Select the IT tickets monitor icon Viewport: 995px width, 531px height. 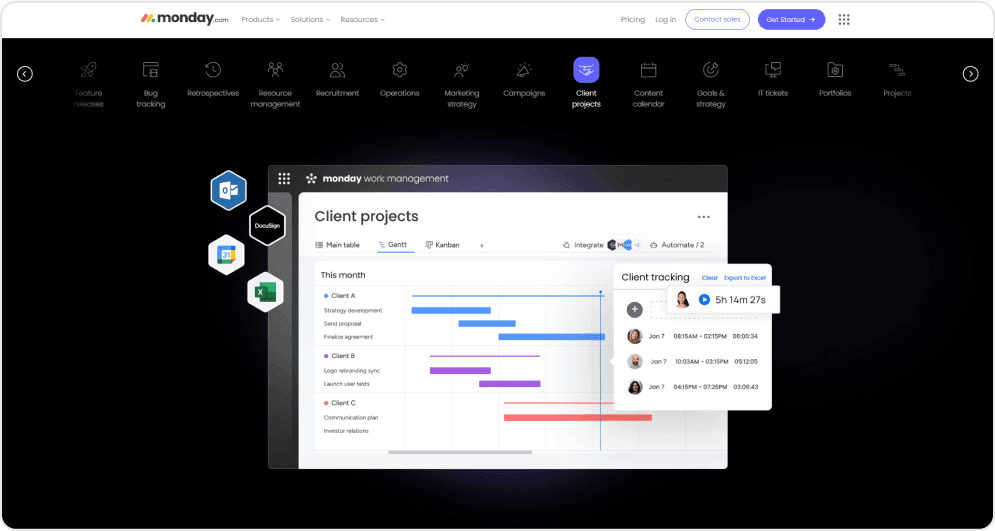pos(773,70)
